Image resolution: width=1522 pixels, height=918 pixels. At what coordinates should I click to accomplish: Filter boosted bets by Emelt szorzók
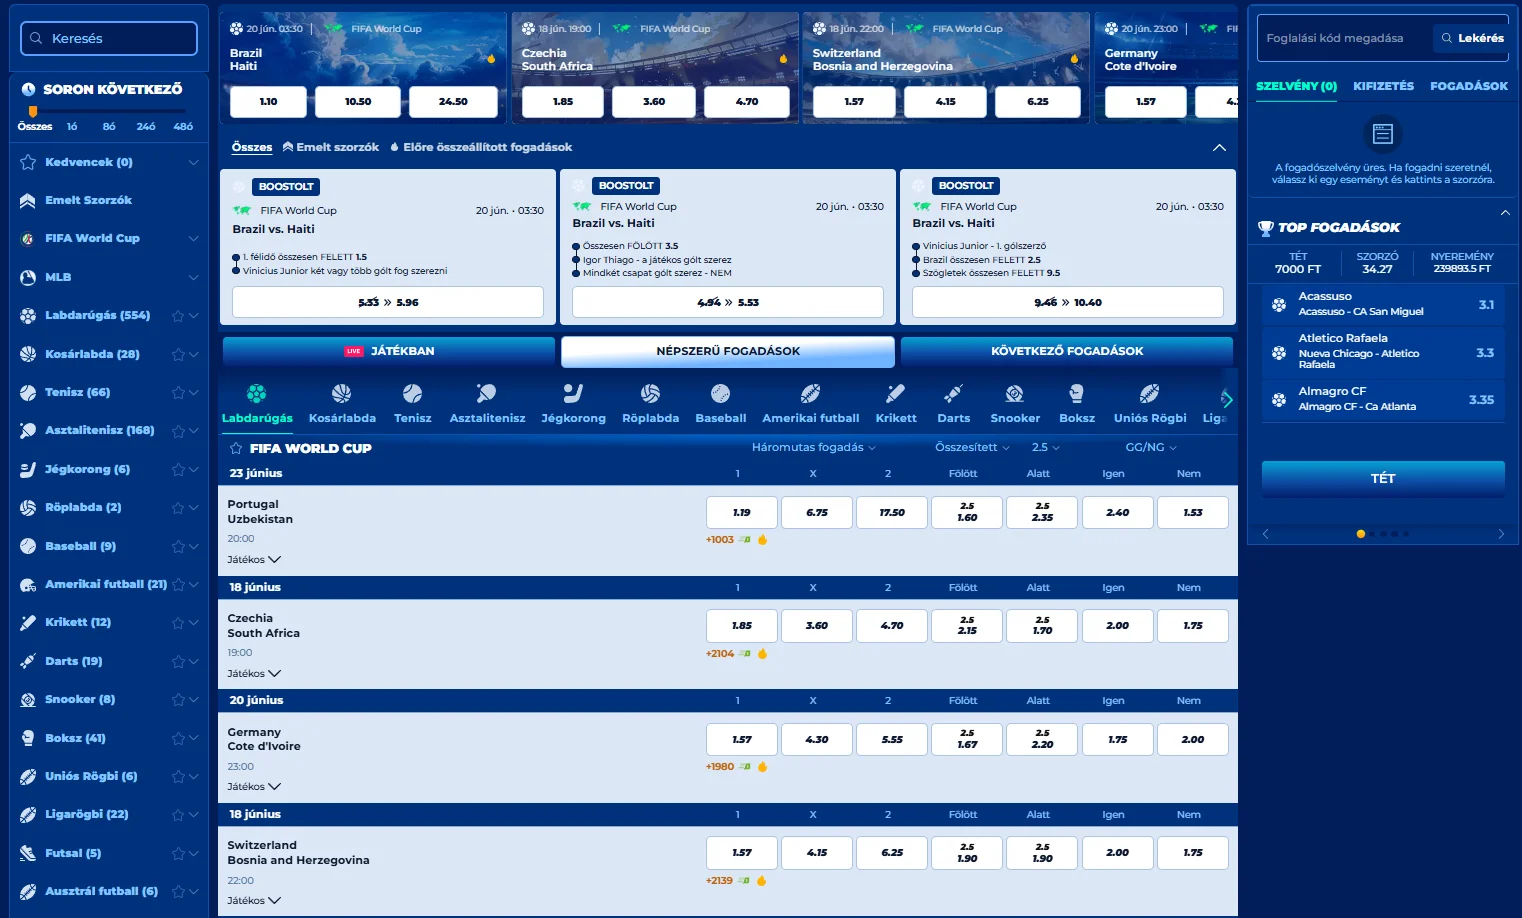(x=331, y=147)
